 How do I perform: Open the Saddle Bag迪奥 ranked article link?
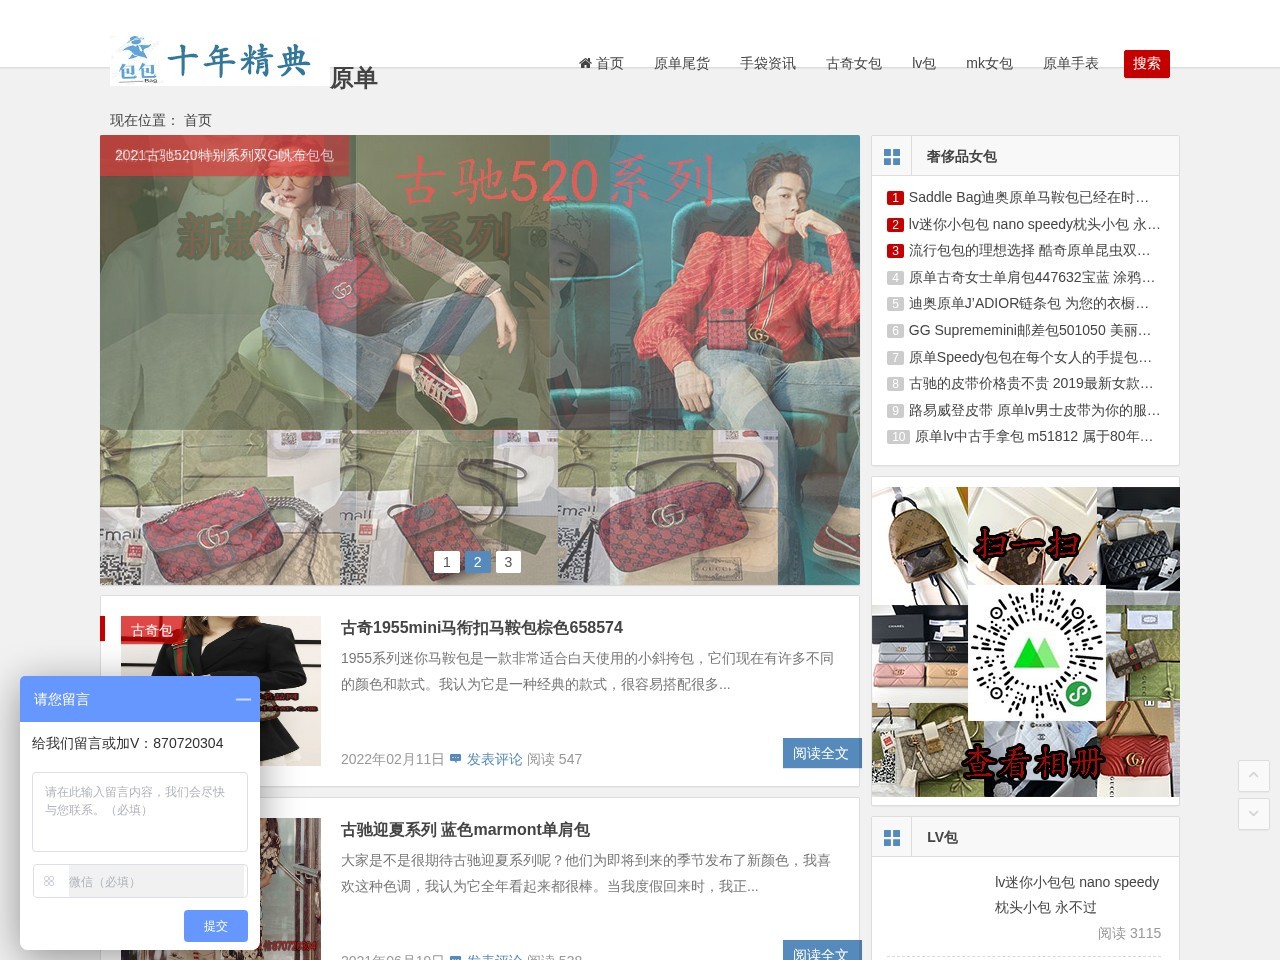click(x=1028, y=198)
